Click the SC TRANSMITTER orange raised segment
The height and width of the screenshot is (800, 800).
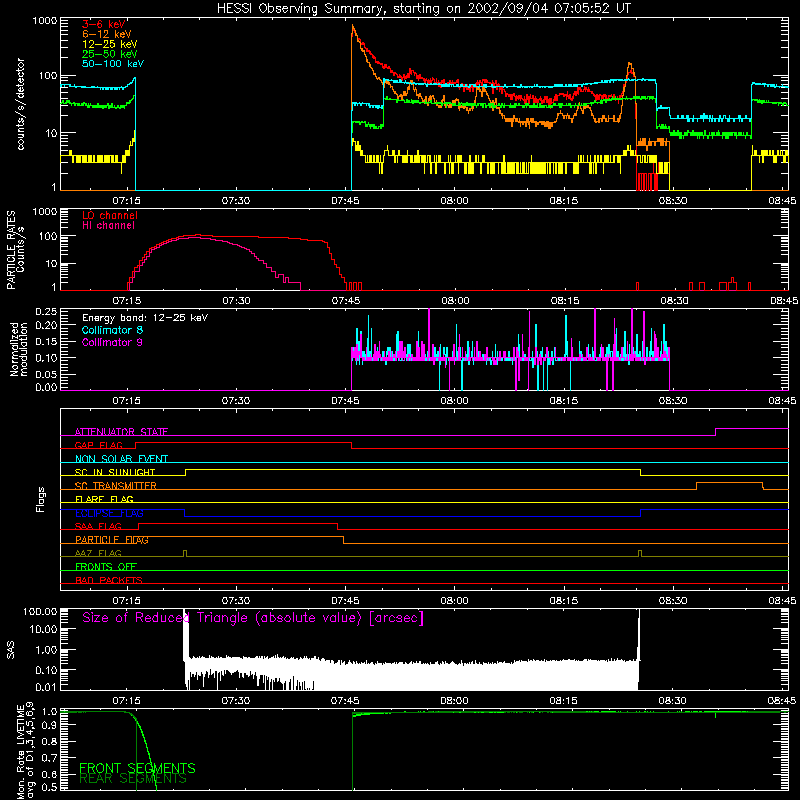730,482
